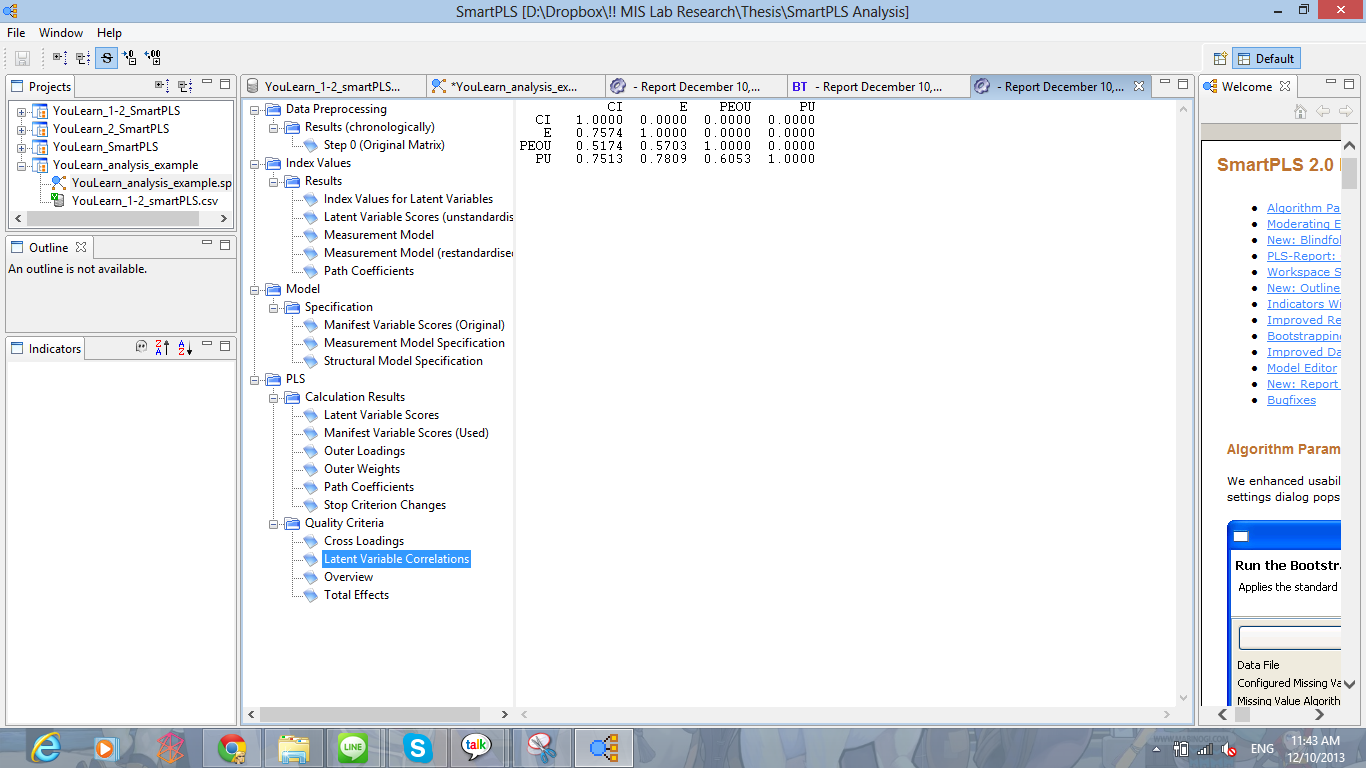Open the Workspace S… link in Welcome
Viewport: 1366px width, 768px height.
point(1303,272)
